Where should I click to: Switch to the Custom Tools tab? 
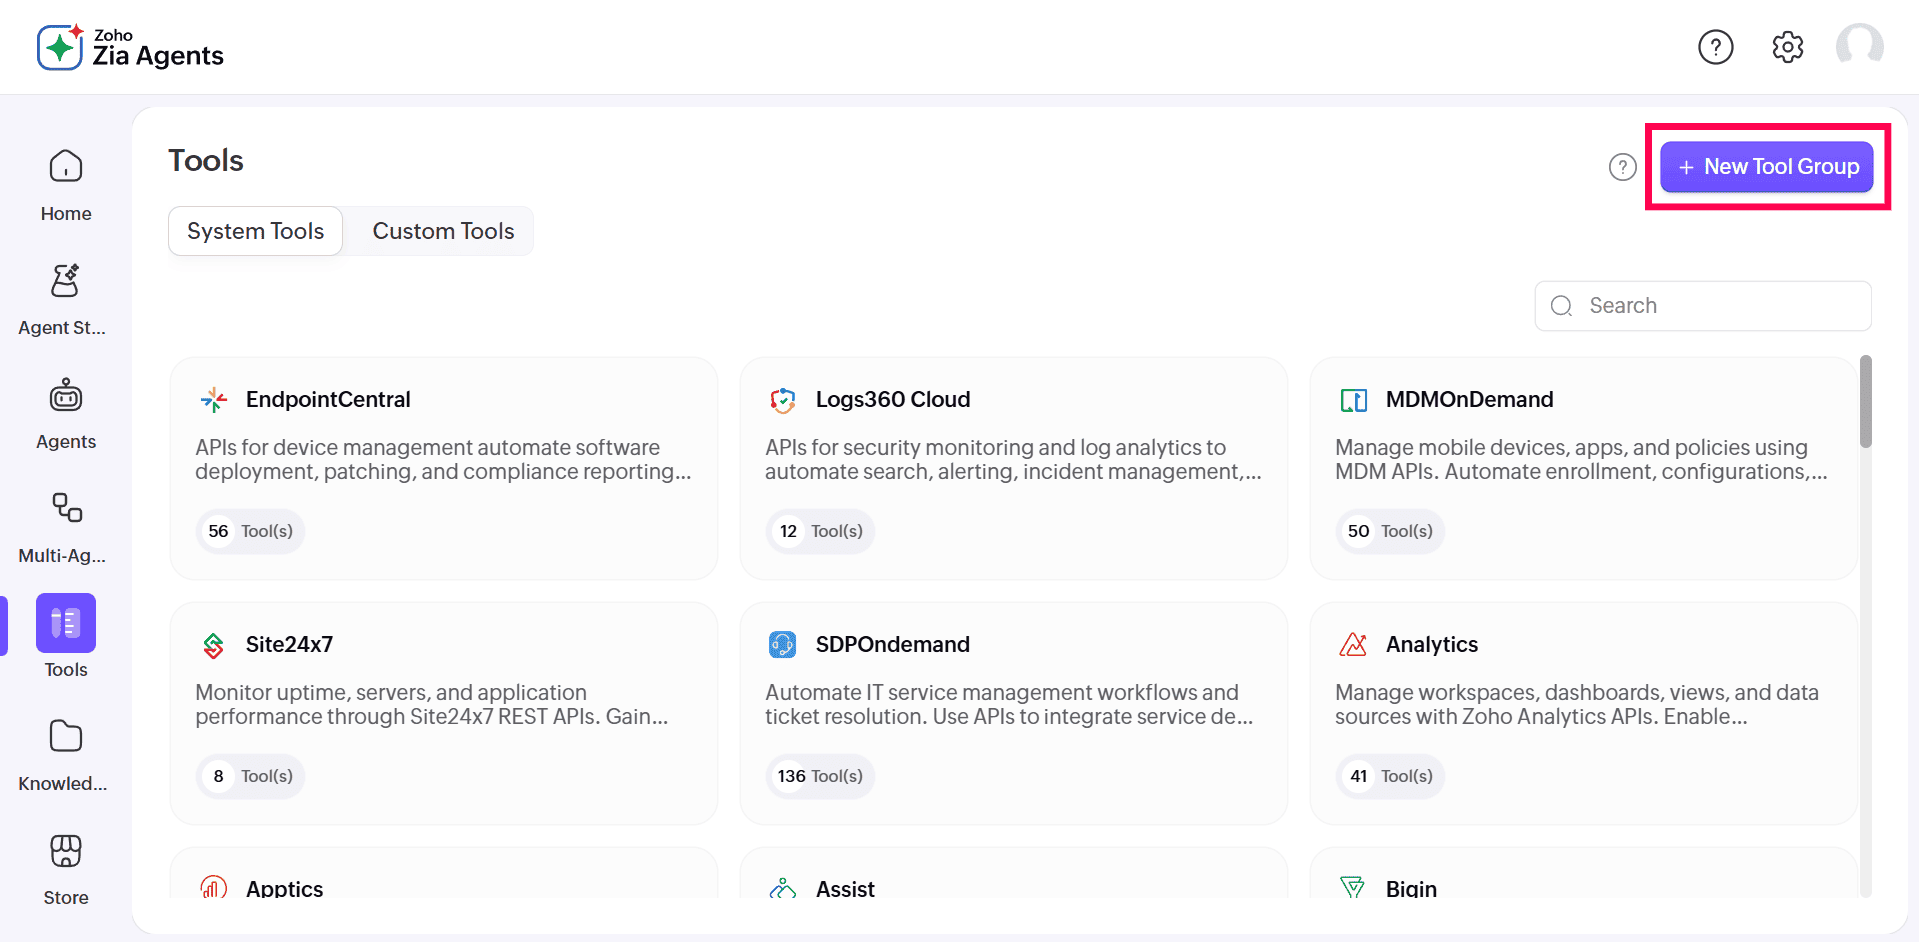click(x=443, y=231)
